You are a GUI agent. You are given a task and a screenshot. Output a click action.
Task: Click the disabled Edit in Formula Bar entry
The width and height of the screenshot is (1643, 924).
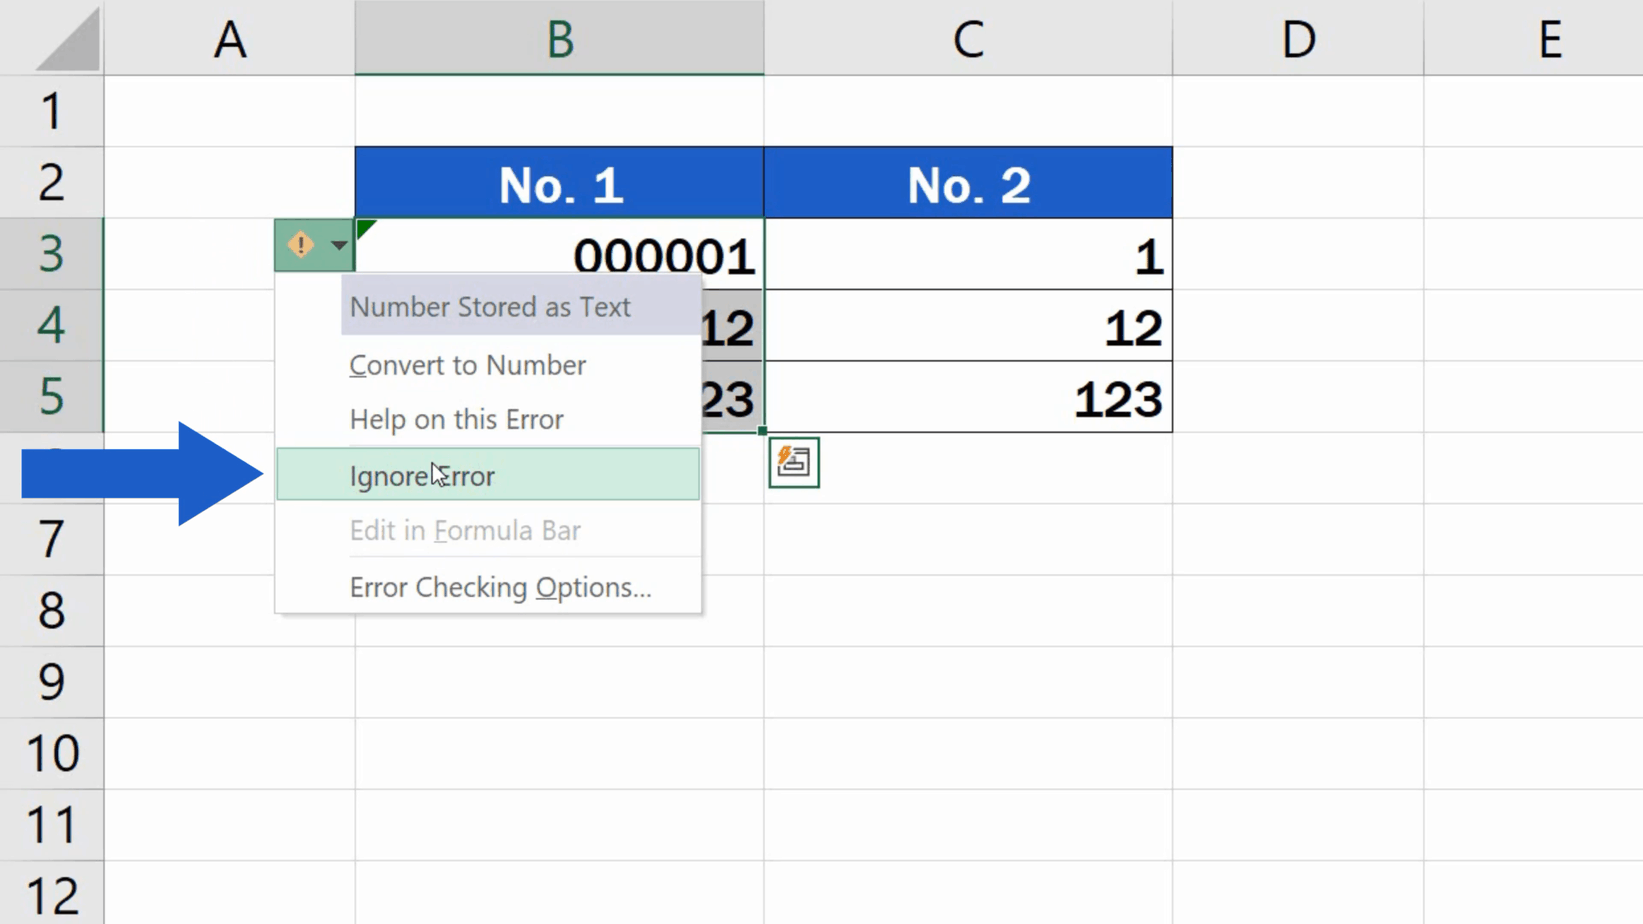[x=464, y=530]
